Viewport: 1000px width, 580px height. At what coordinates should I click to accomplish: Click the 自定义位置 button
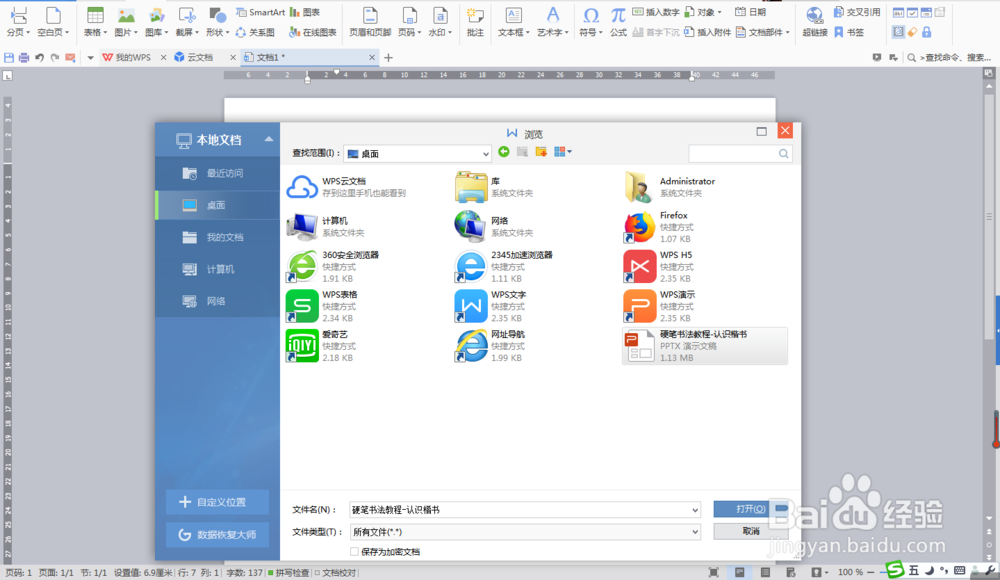pyautogui.click(x=217, y=502)
